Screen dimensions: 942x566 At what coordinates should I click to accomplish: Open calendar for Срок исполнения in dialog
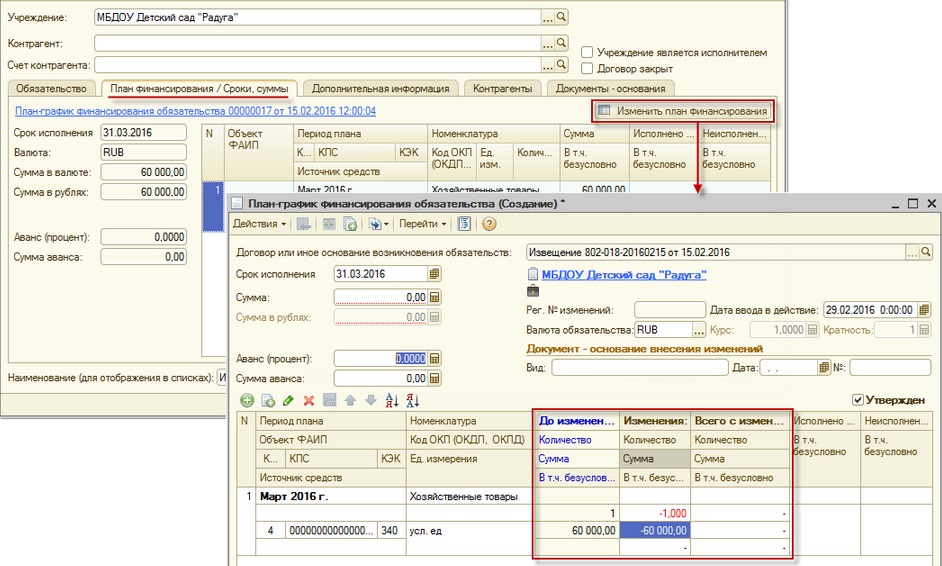coord(434,274)
